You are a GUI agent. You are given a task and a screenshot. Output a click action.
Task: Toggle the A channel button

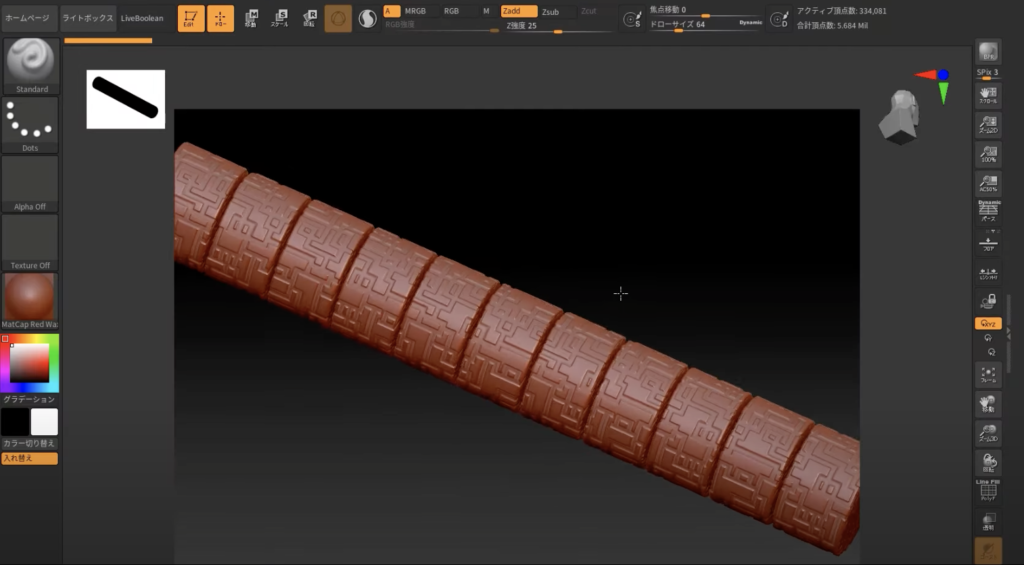point(391,11)
